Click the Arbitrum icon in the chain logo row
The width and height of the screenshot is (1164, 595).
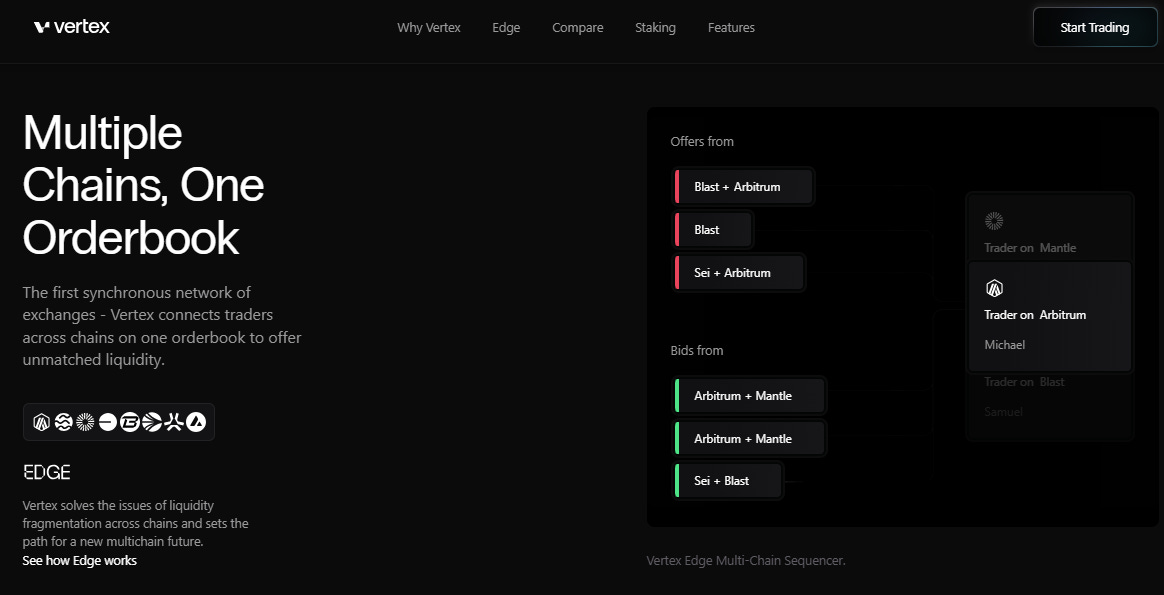coord(42,422)
